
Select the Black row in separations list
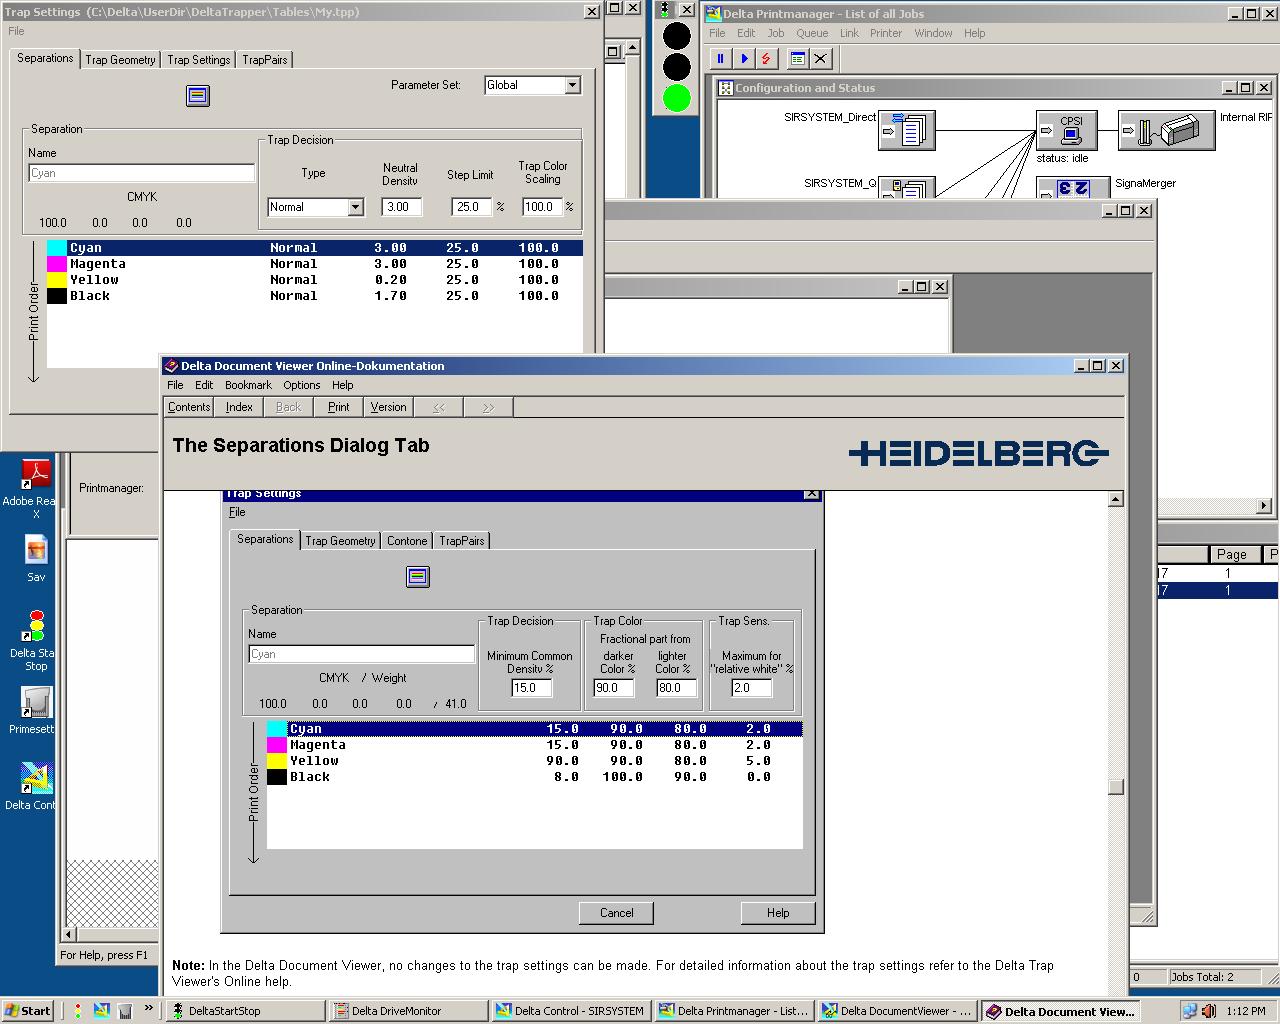pyautogui.click(x=314, y=296)
